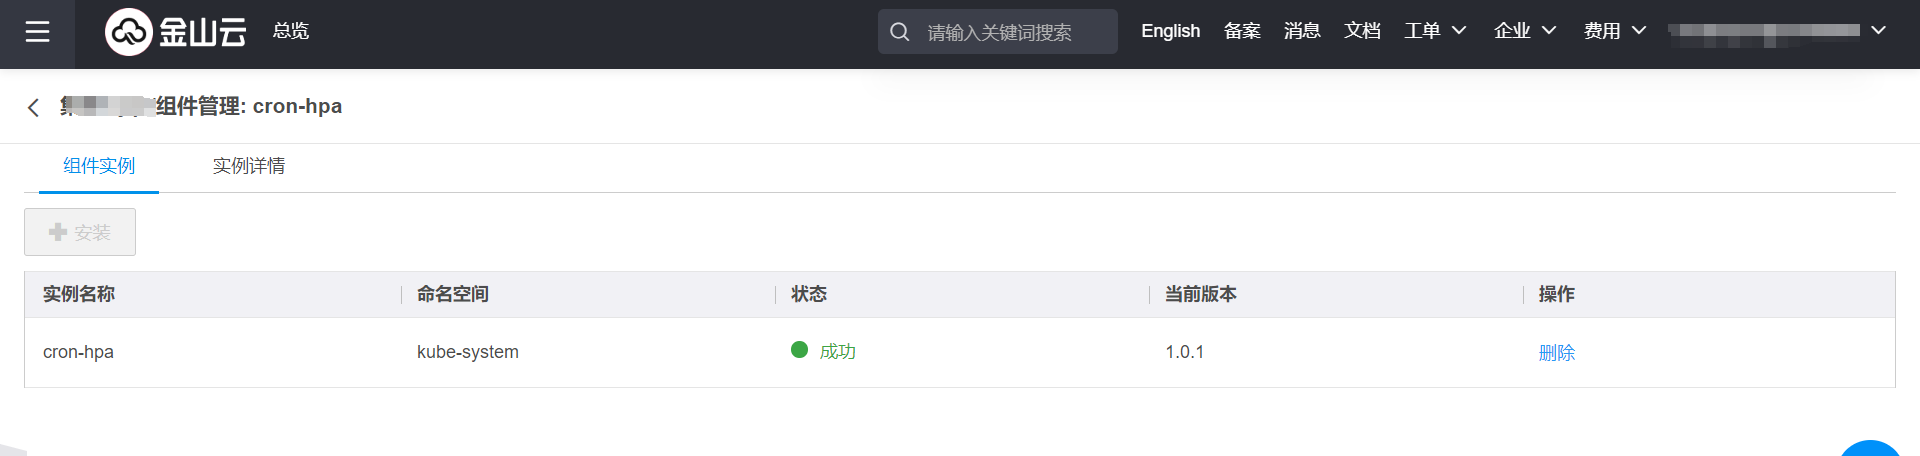Click the 删除 link for cron-hpa
Screen dimensions: 1920x456
pyautogui.click(x=1556, y=353)
